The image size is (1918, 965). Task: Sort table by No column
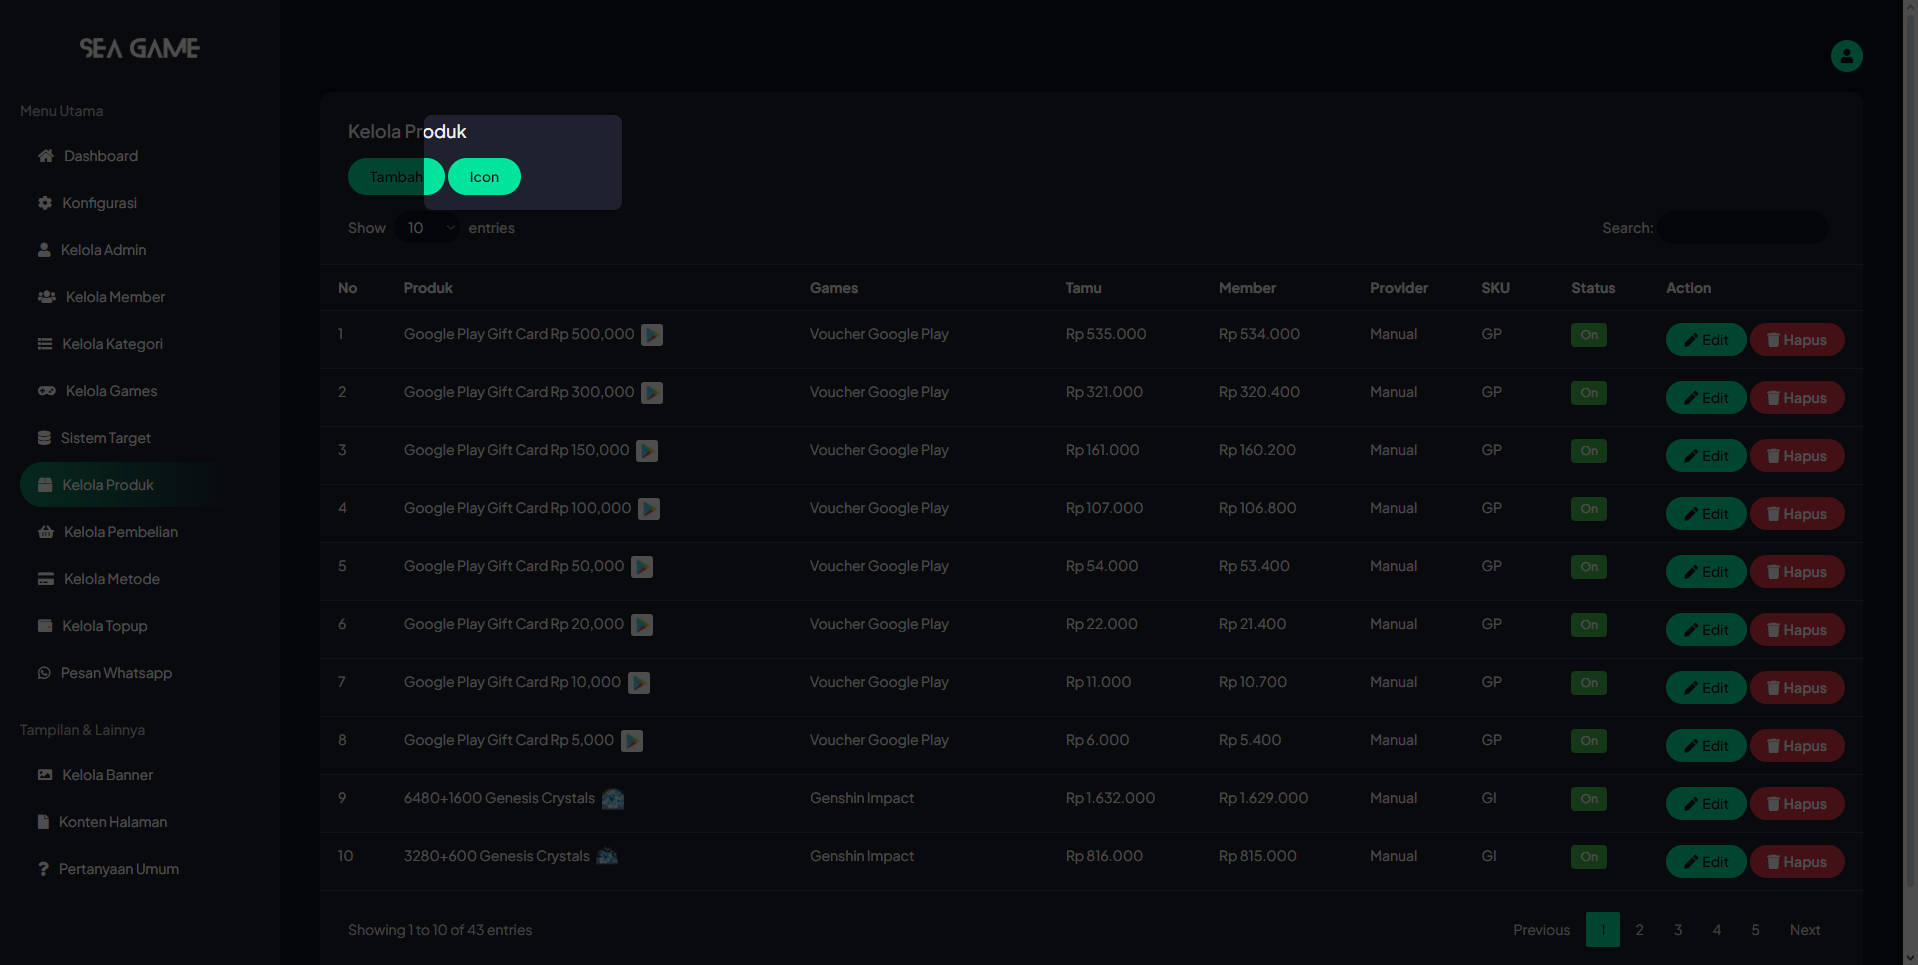coord(347,288)
